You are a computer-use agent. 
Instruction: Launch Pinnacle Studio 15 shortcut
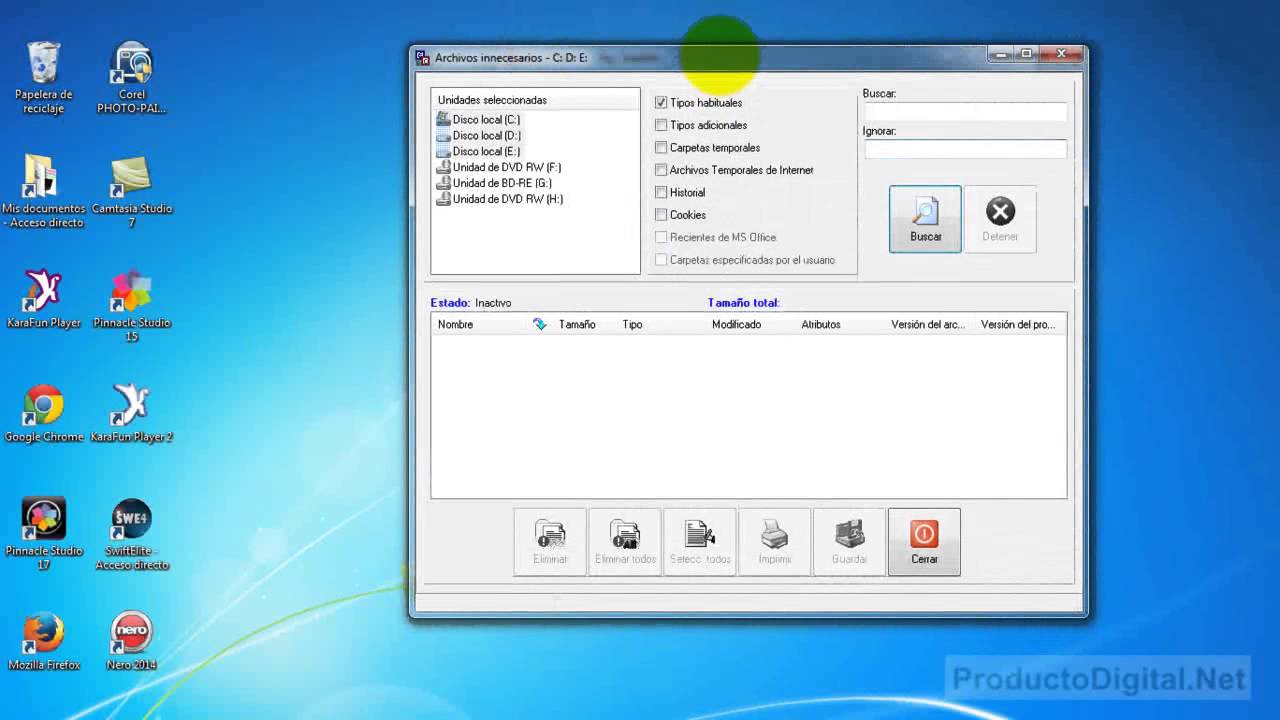pos(131,306)
